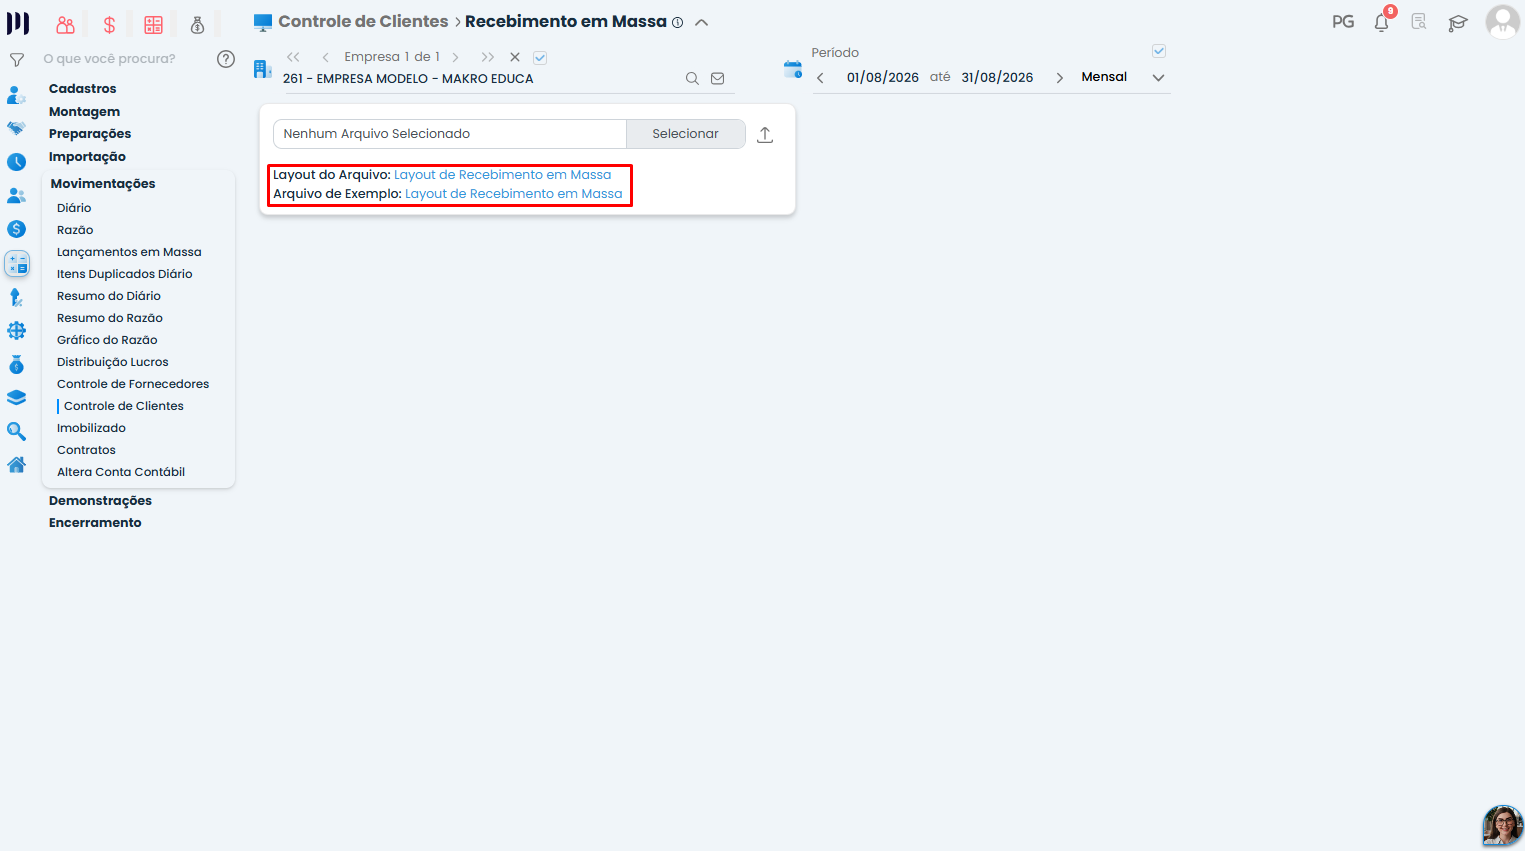Open the red calculator module icon
The width and height of the screenshot is (1525, 851).
(153, 25)
